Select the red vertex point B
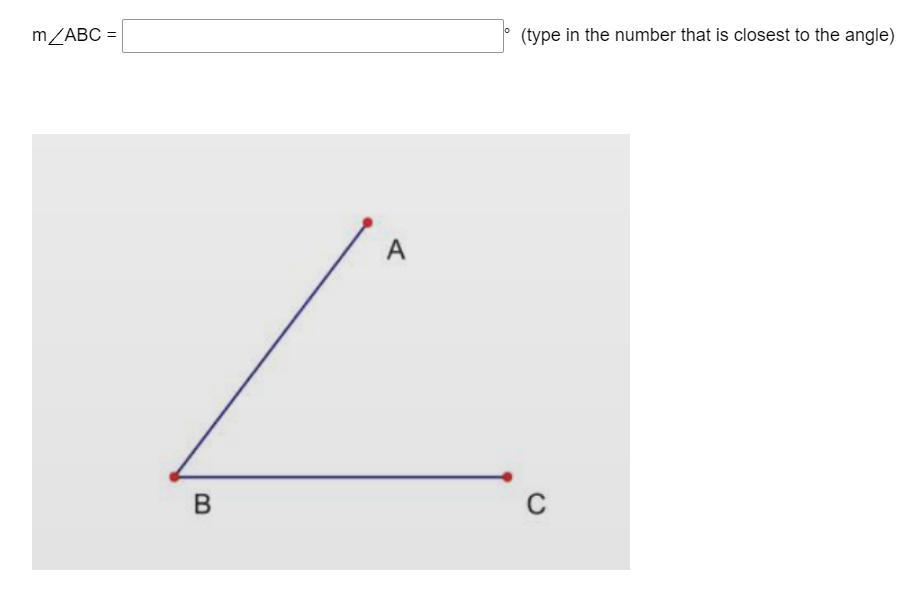Screen dimensions: 915x590 [174, 477]
